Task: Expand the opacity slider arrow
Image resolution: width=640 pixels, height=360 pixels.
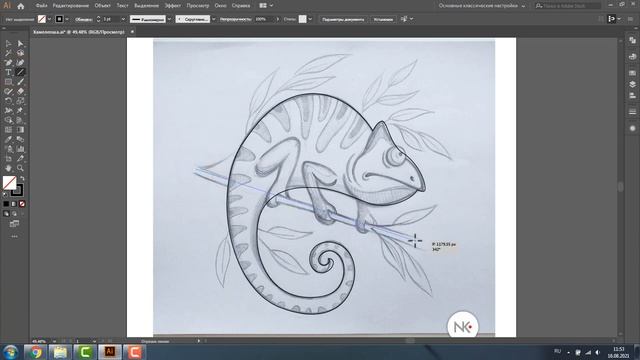Action: pos(278,19)
